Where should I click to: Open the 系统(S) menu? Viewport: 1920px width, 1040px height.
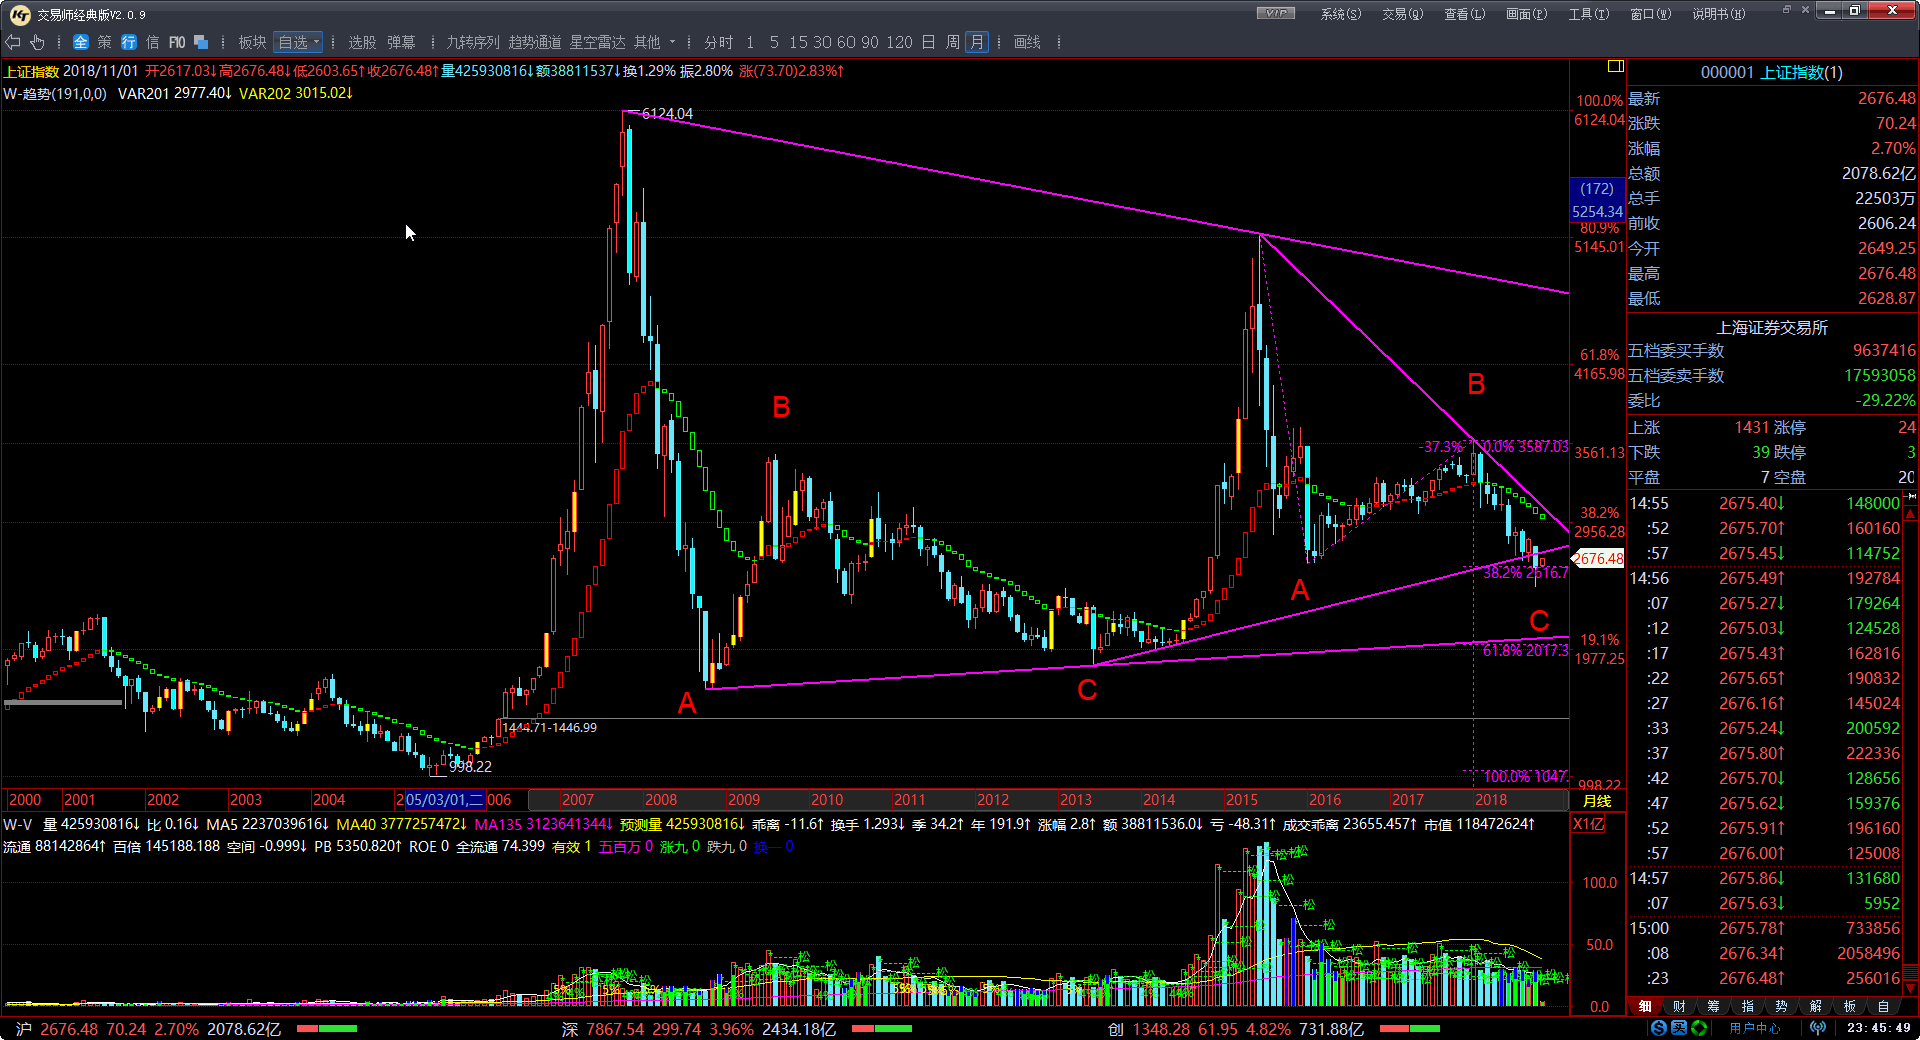click(1340, 14)
